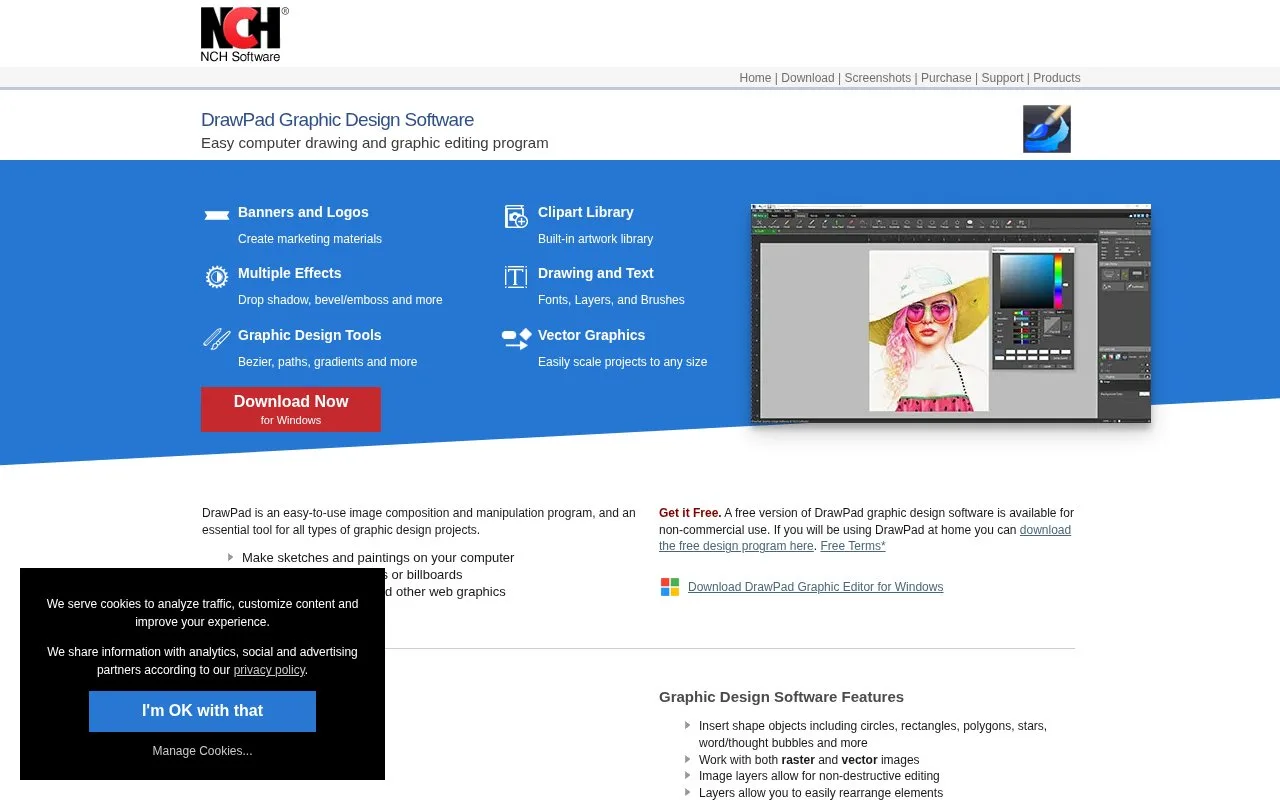Click 'Image layers allow for non-destructive editing'
Viewport: 1280px width, 800px height.
(x=819, y=776)
